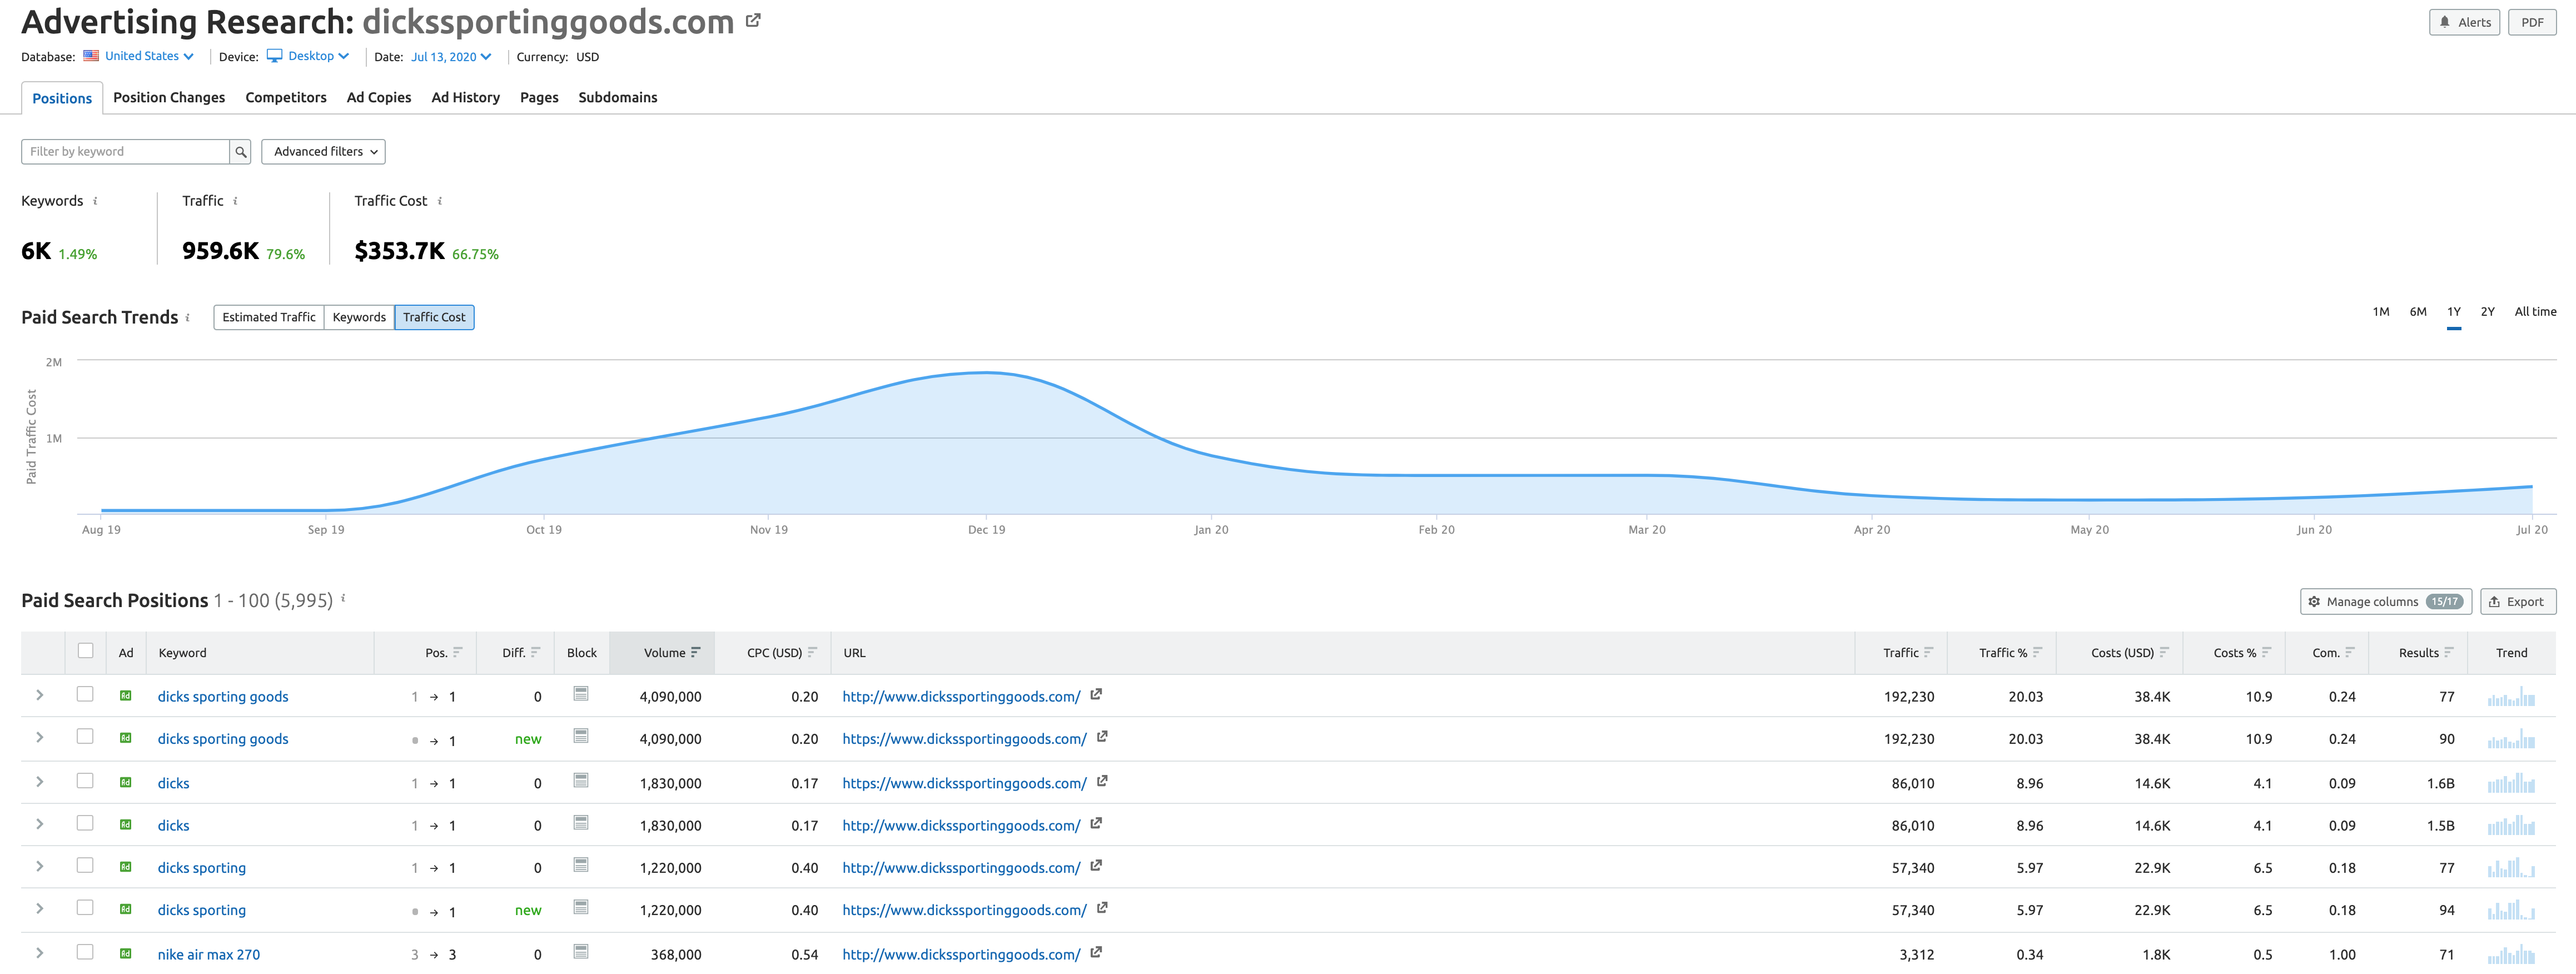
Task: Open Ad Copies tab
Action: (x=379, y=98)
